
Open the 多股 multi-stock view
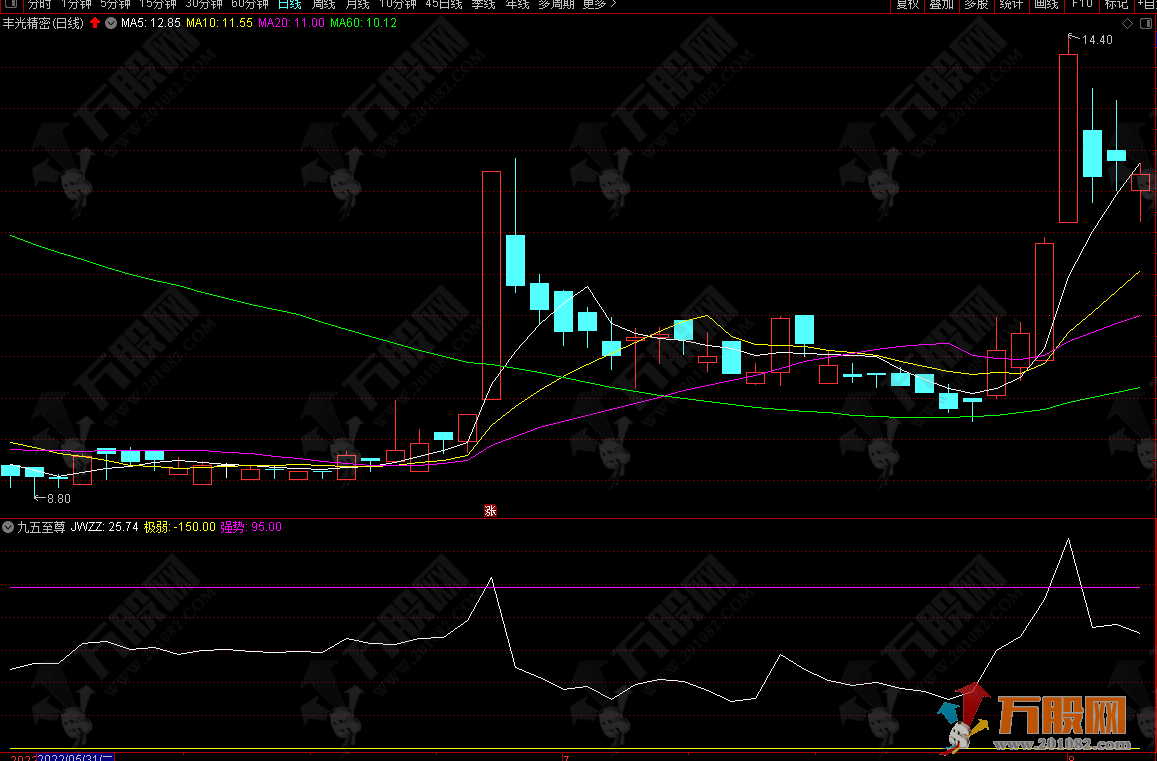click(x=976, y=4)
